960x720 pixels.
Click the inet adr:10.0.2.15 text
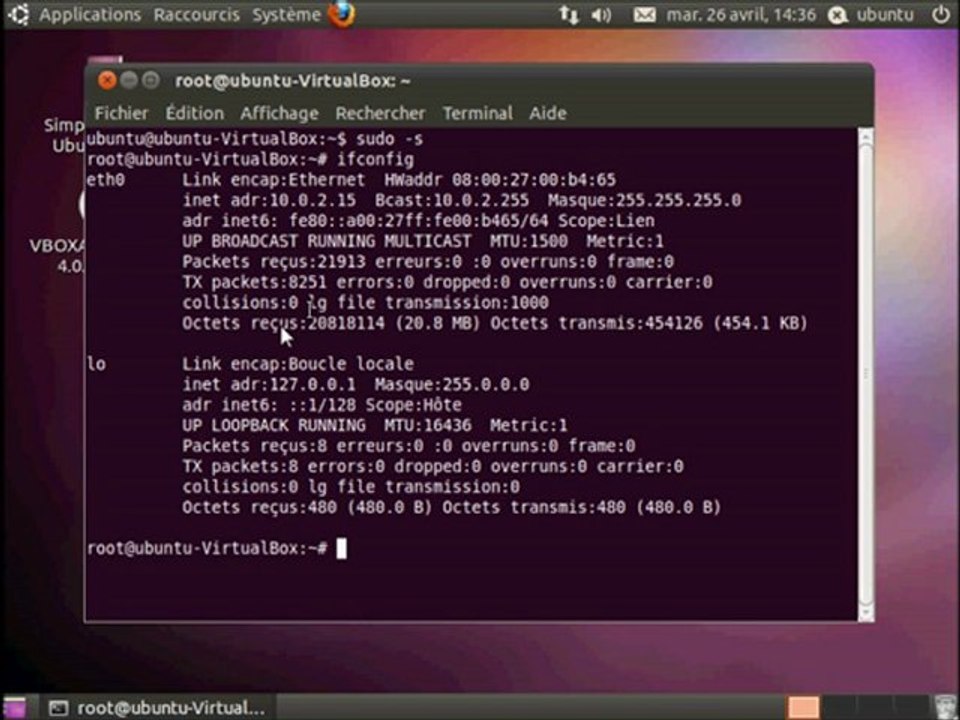[269, 200]
